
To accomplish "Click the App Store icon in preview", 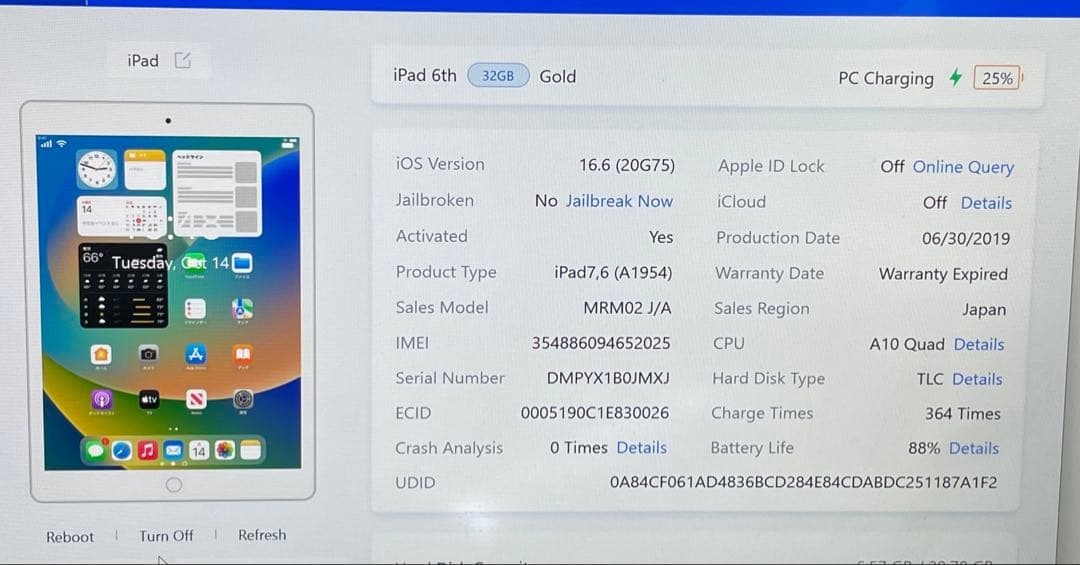I will coord(196,354).
